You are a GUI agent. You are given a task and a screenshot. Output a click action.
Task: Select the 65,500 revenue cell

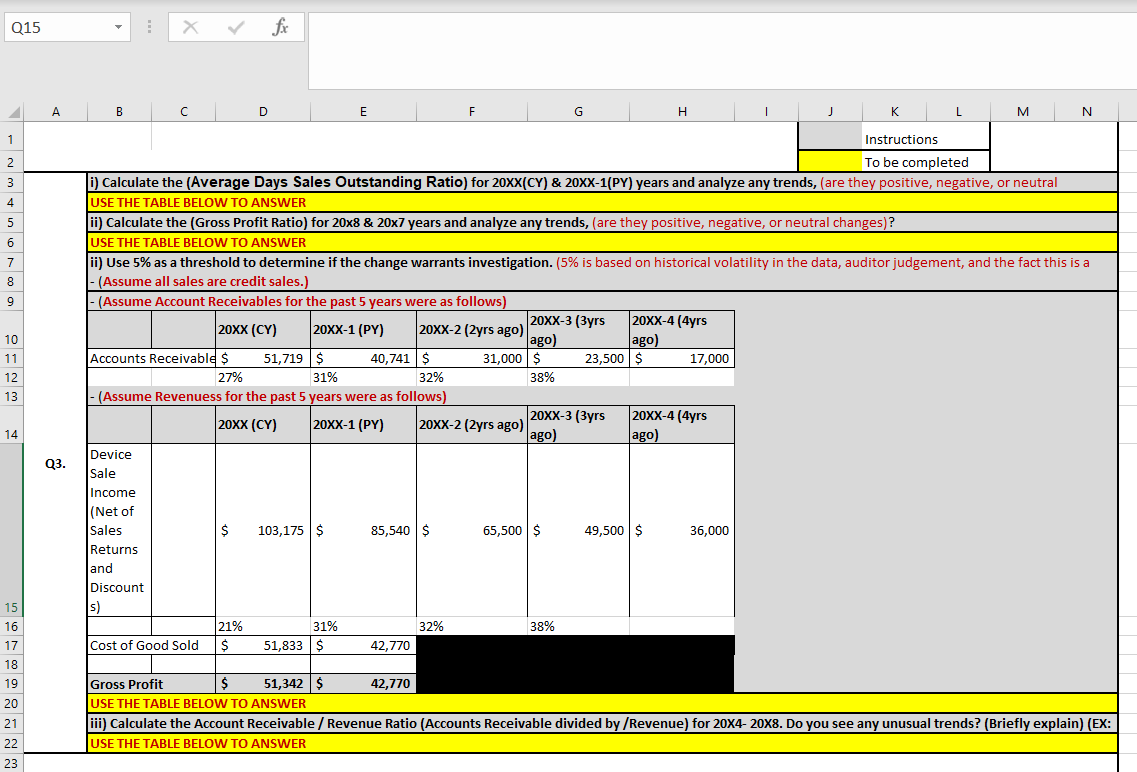[x=472, y=530]
